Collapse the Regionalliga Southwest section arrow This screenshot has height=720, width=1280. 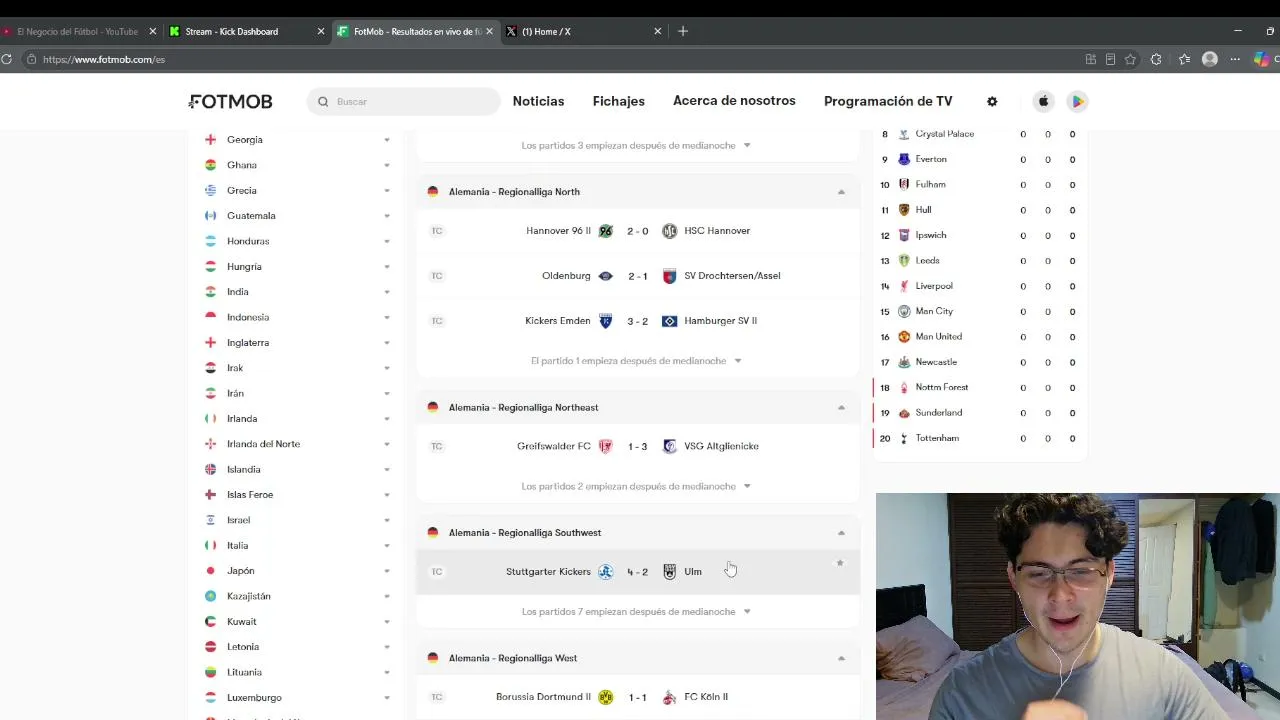841,533
